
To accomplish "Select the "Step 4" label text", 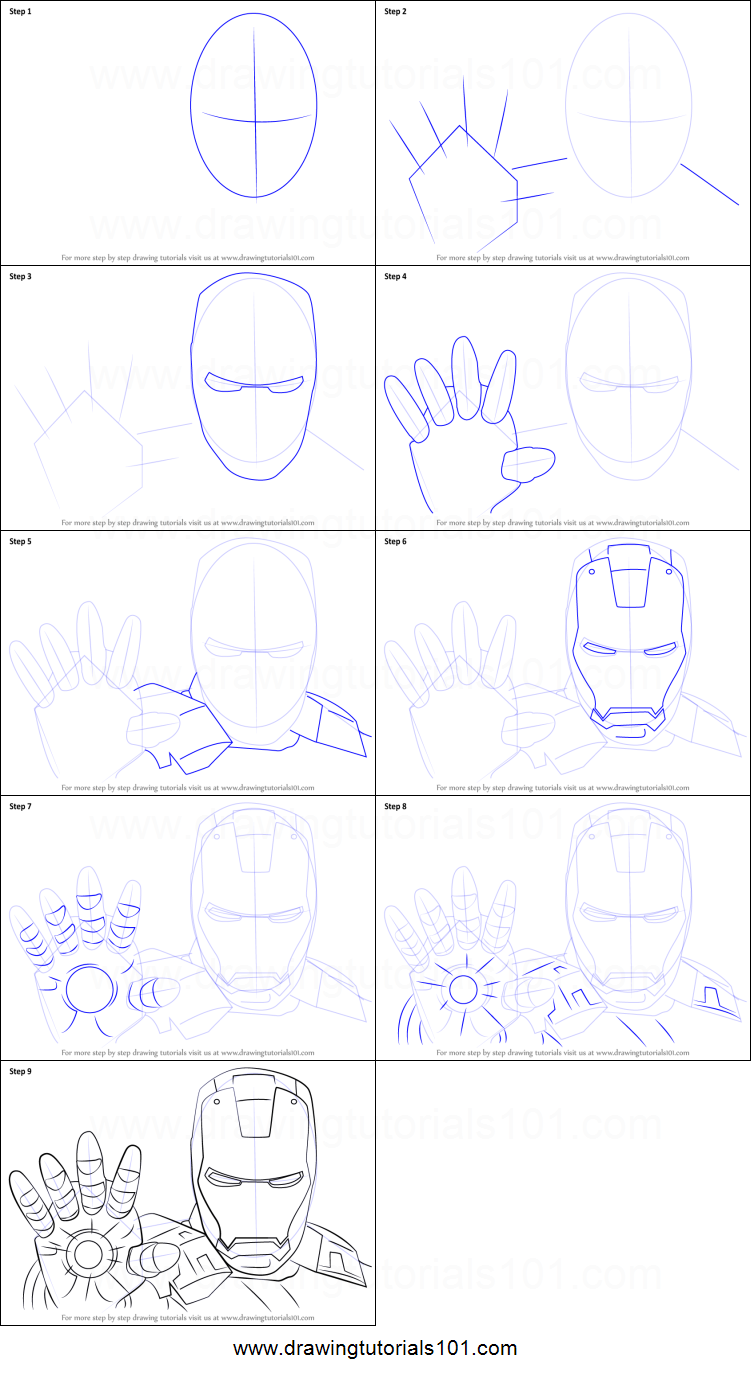I will click(396, 276).
